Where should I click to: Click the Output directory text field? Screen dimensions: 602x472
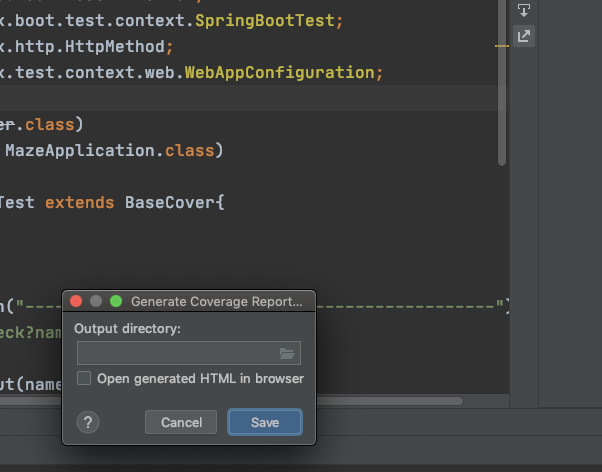click(189, 353)
